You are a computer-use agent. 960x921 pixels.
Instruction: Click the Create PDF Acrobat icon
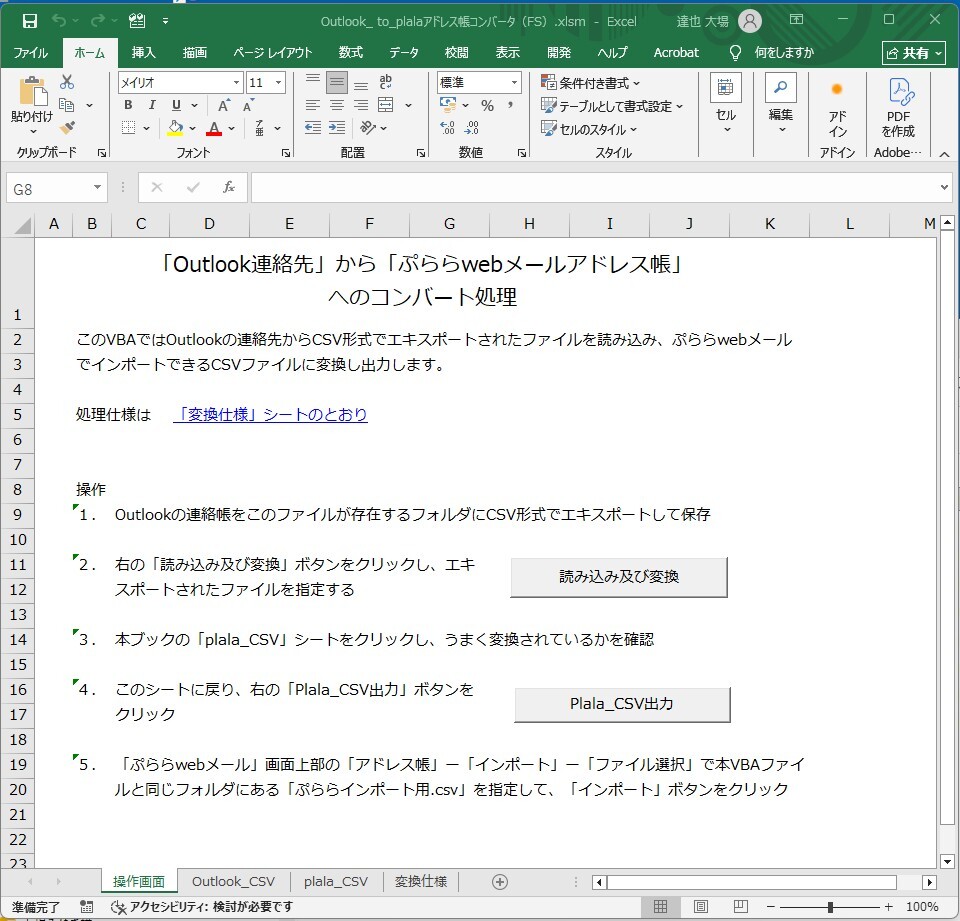pyautogui.click(x=898, y=108)
